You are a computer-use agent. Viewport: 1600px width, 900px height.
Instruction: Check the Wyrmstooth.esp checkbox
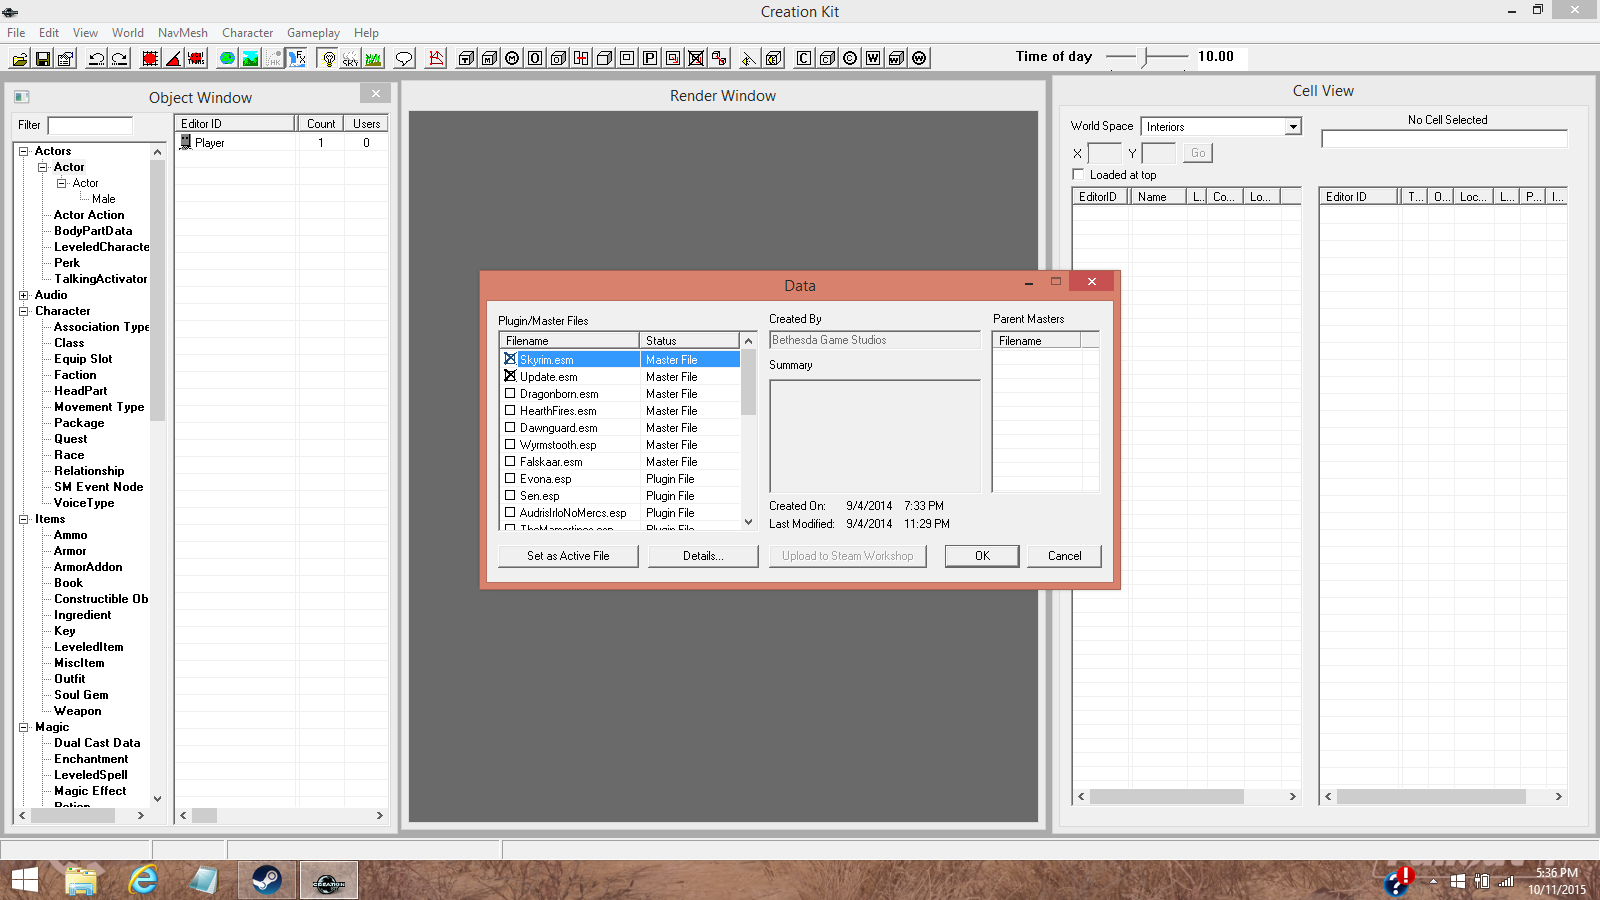(x=510, y=444)
